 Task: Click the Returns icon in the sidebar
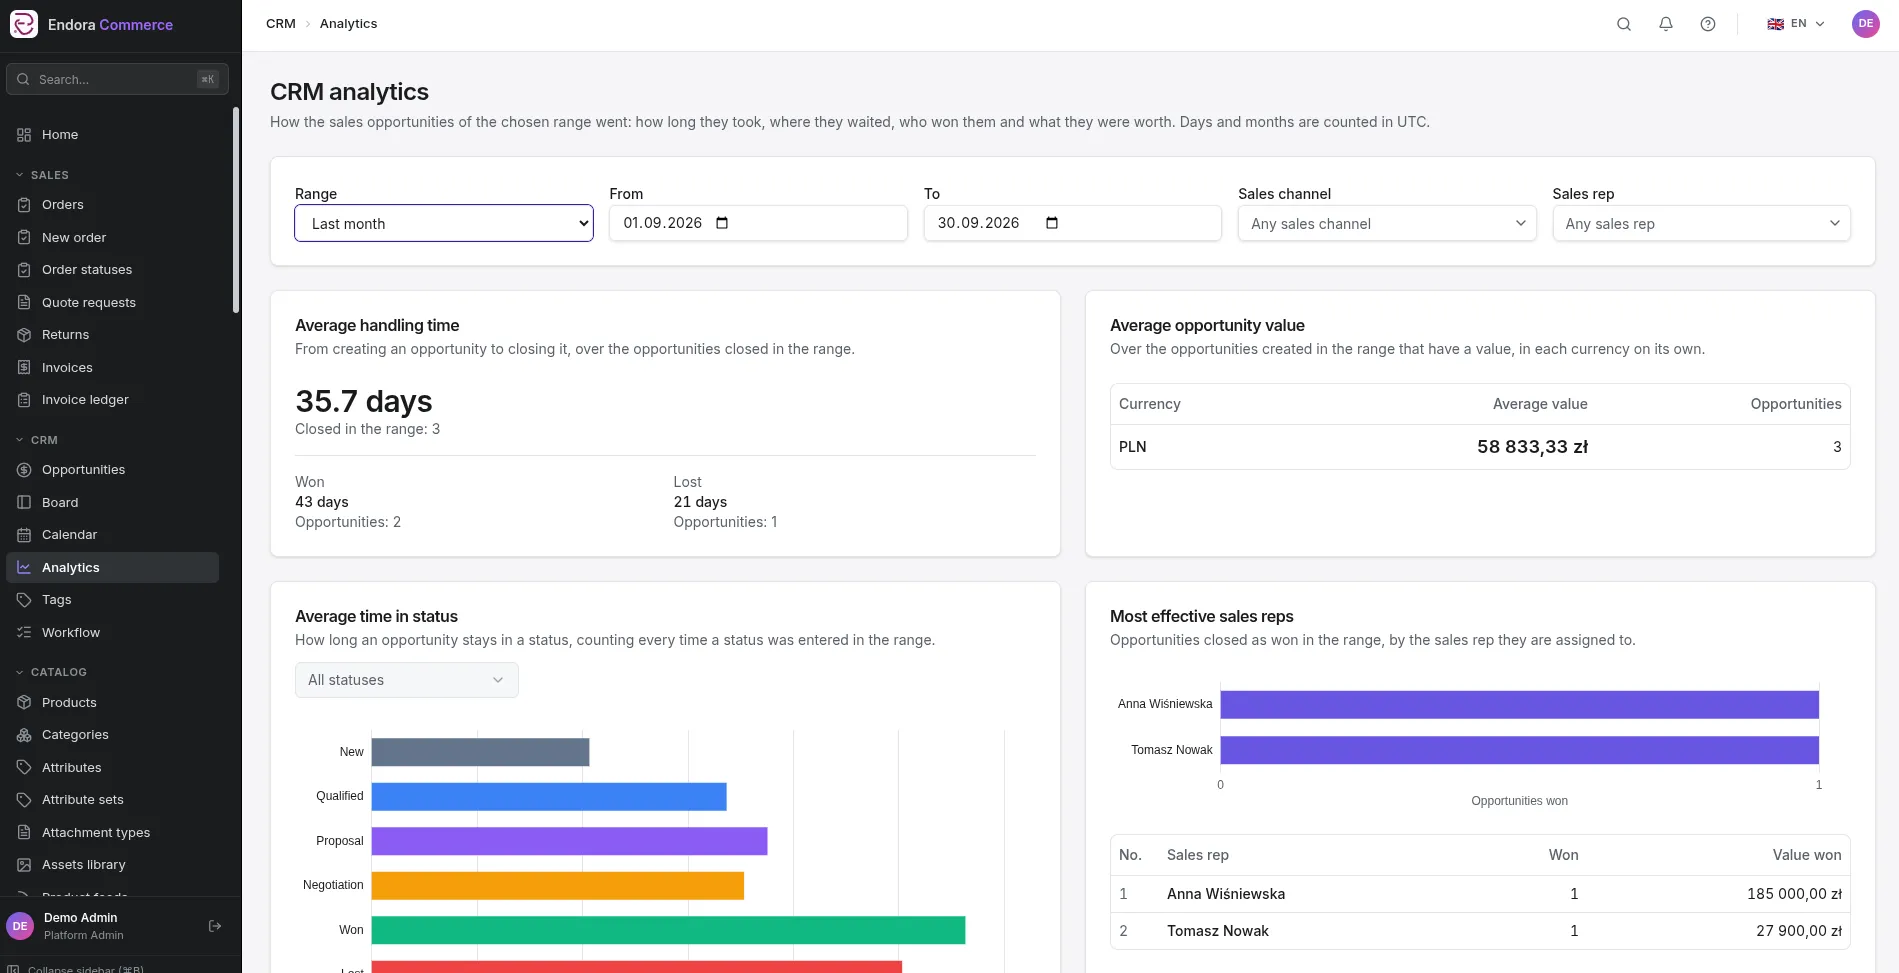pos(24,335)
